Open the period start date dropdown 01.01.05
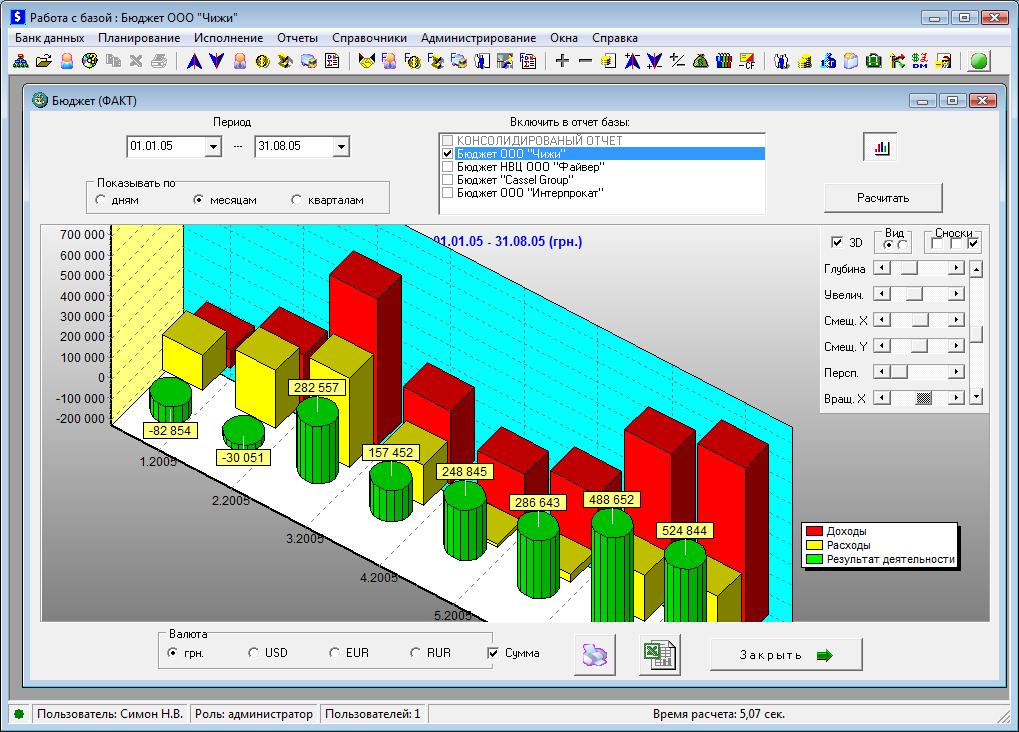Screen dimensions: 1019x732 click(x=213, y=147)
